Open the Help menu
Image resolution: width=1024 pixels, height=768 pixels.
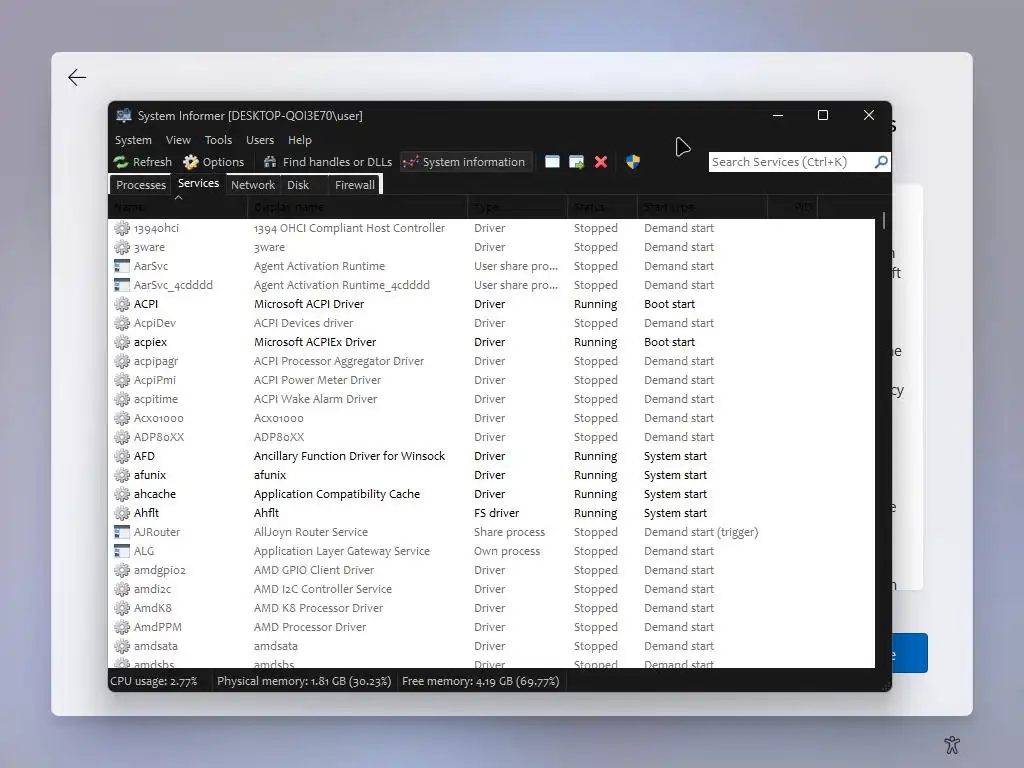click(x=300, y=140)
